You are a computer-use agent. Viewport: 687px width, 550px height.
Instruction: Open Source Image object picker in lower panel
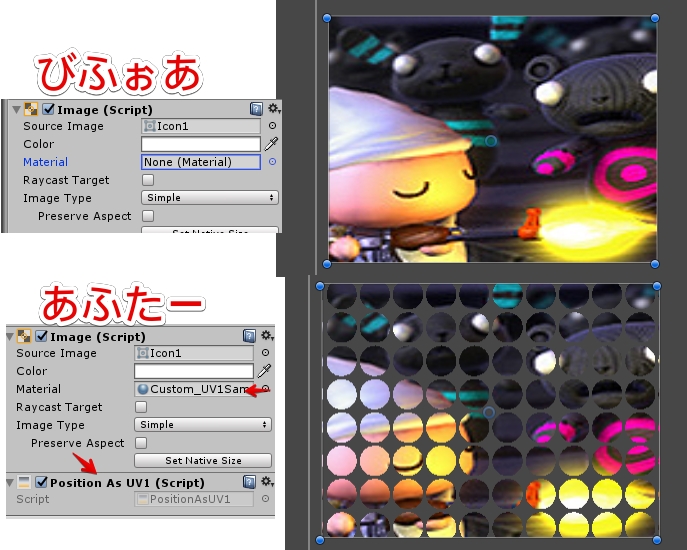click(265, 353)
